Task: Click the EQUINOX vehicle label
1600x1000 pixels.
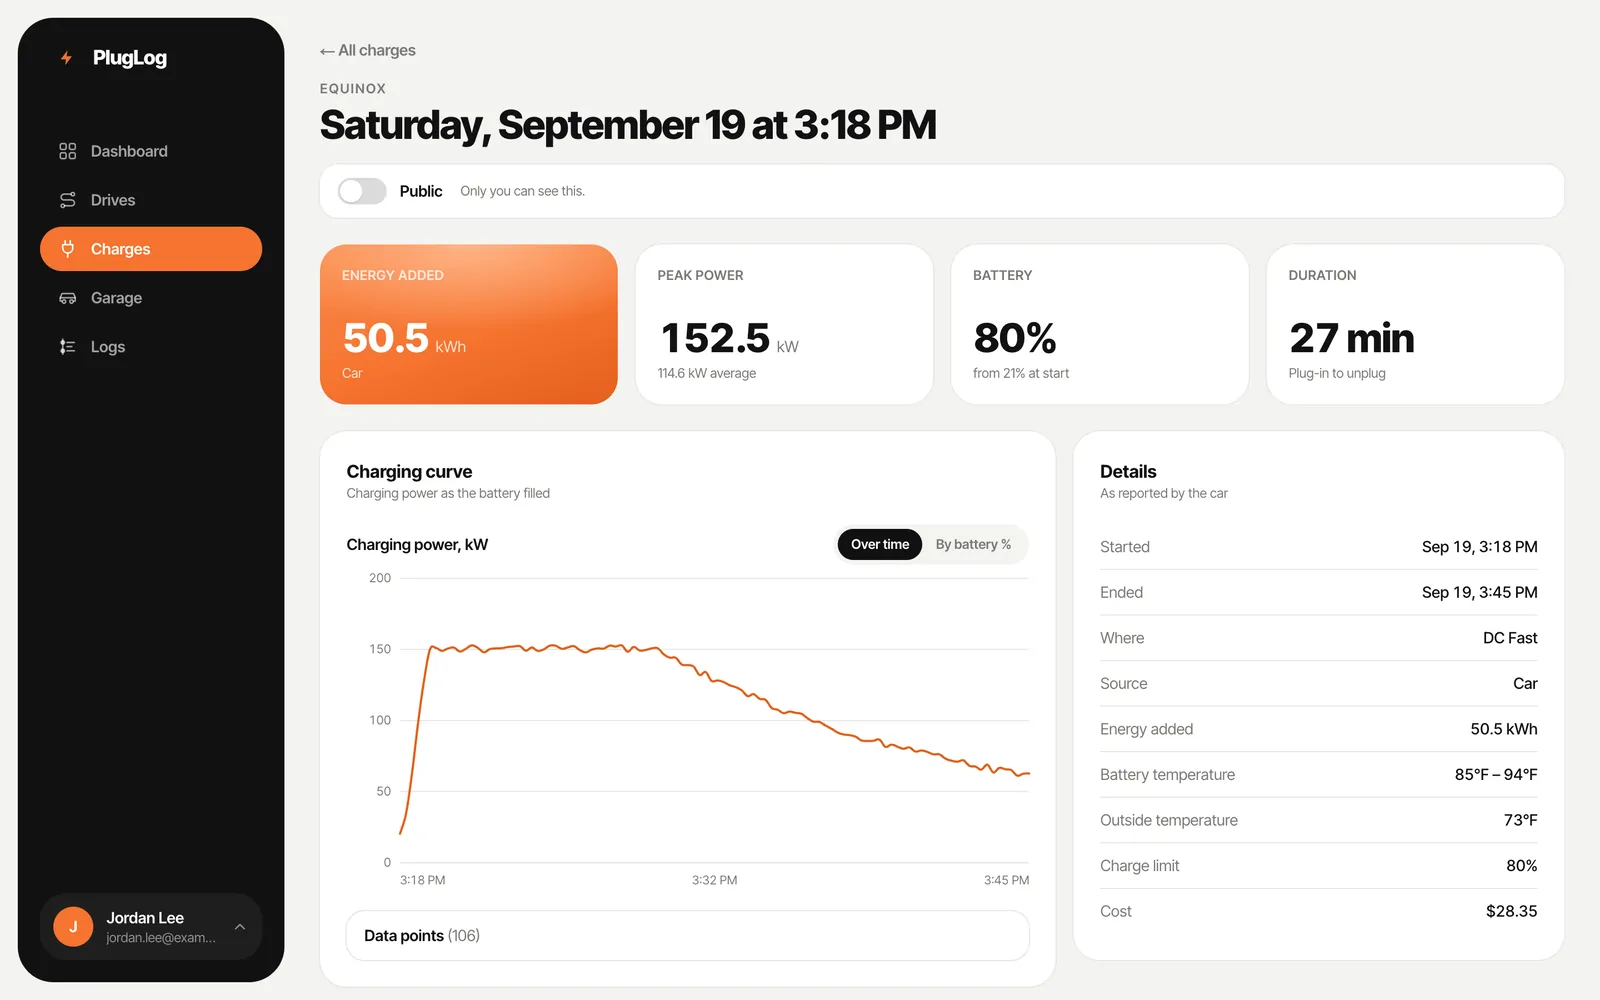Action: point(353,88)
